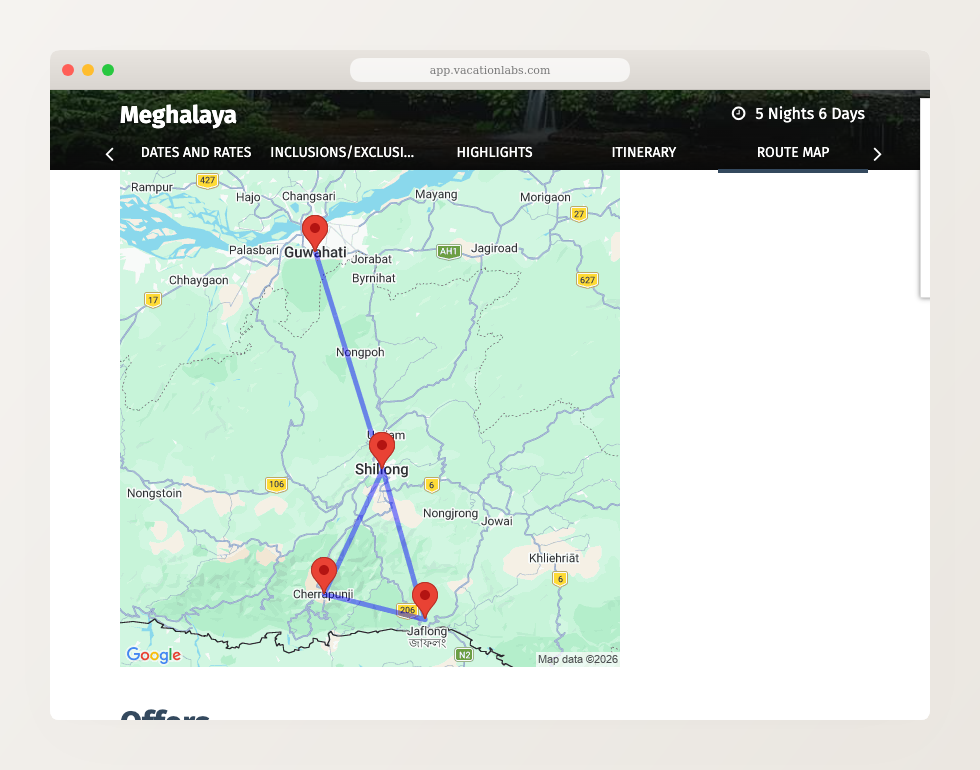
Task: Click the green macOS fullscreen window button
Action: pyautogui.click(x=108, y=70)
